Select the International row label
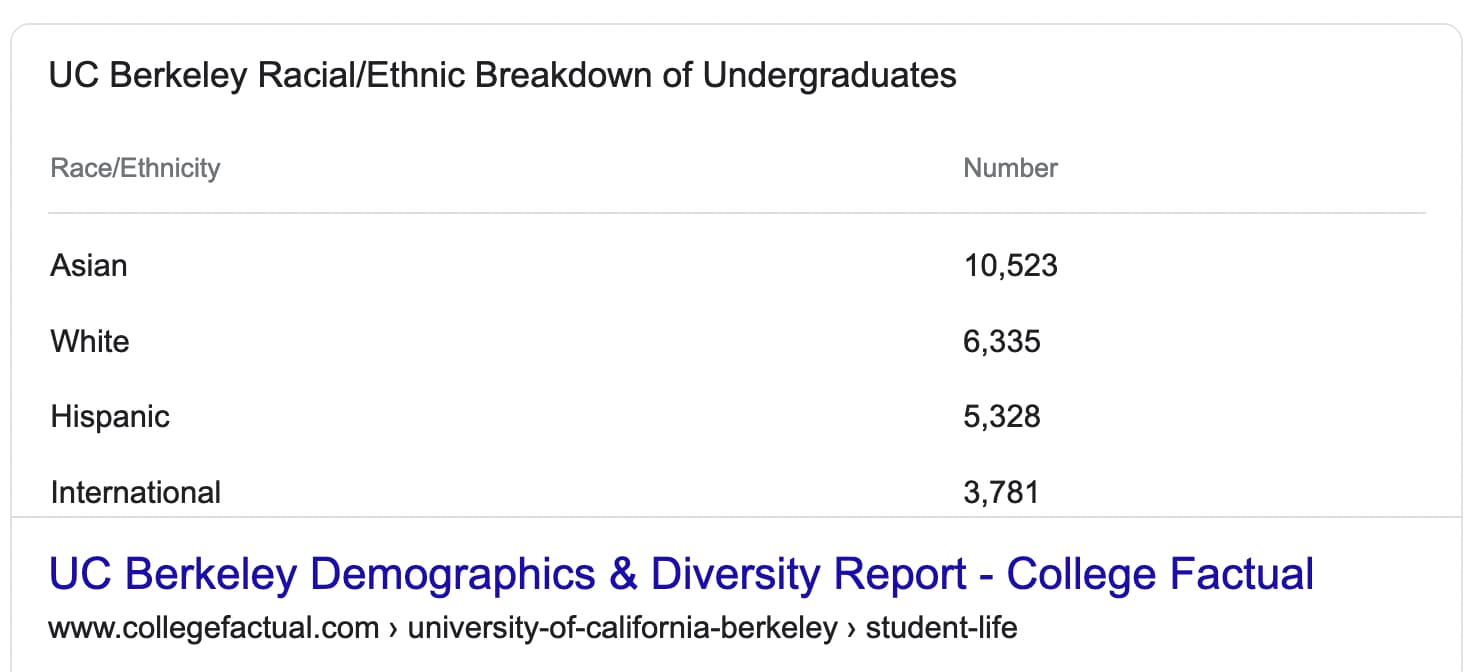The height and width of the screenshot is (672, 1474). pos(136,492)
